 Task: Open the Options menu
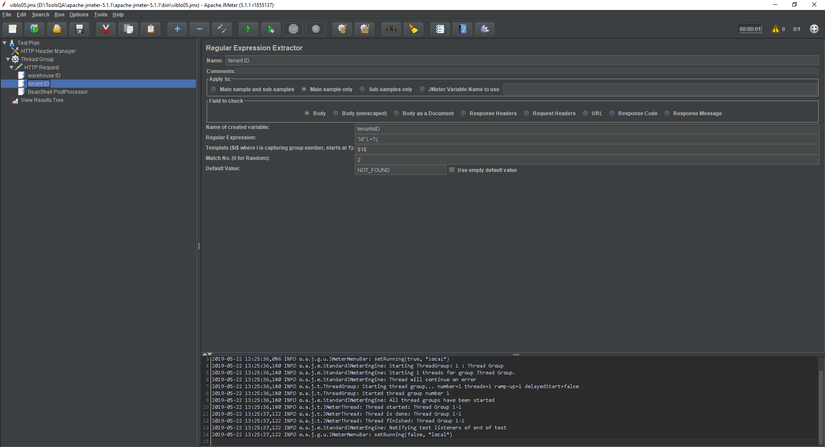point(79,15)
